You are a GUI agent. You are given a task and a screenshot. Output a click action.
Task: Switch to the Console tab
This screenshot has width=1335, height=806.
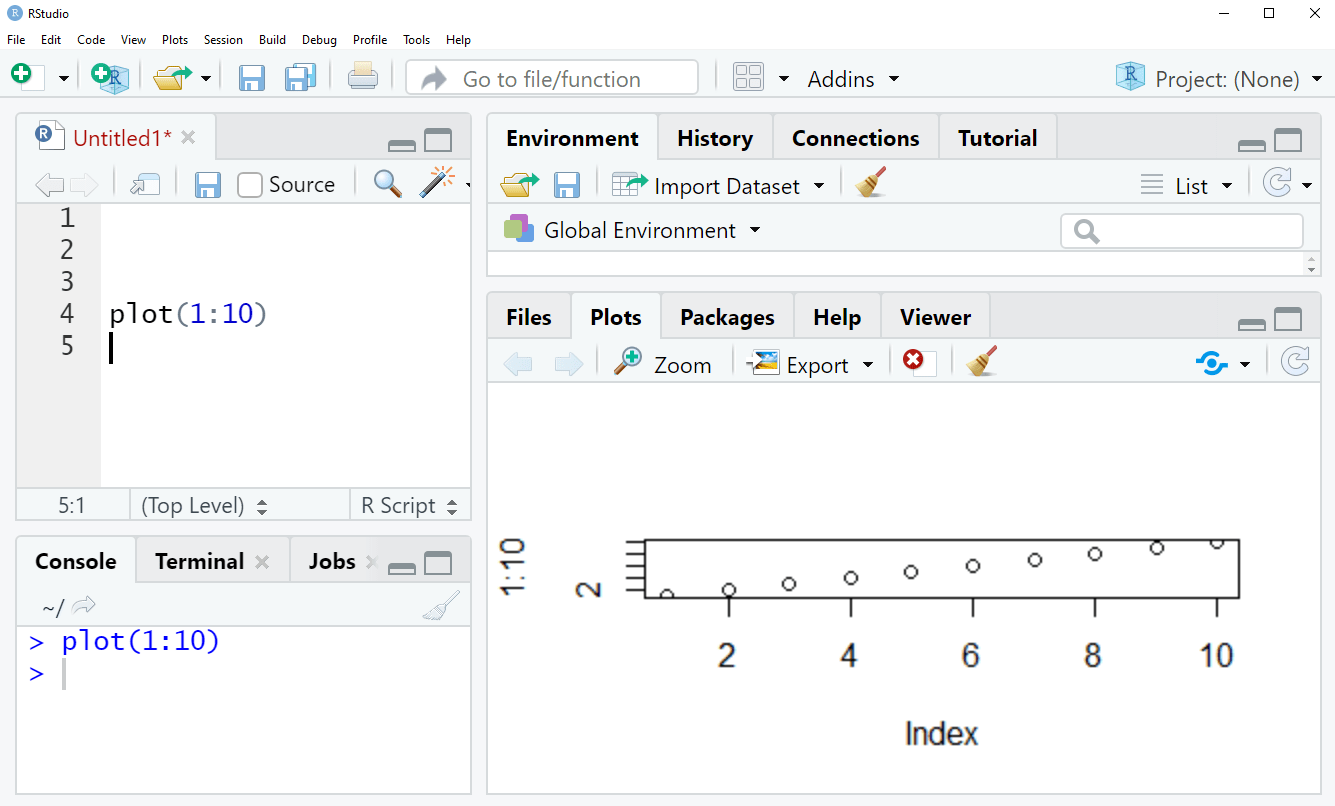click(x=76, y=561)
